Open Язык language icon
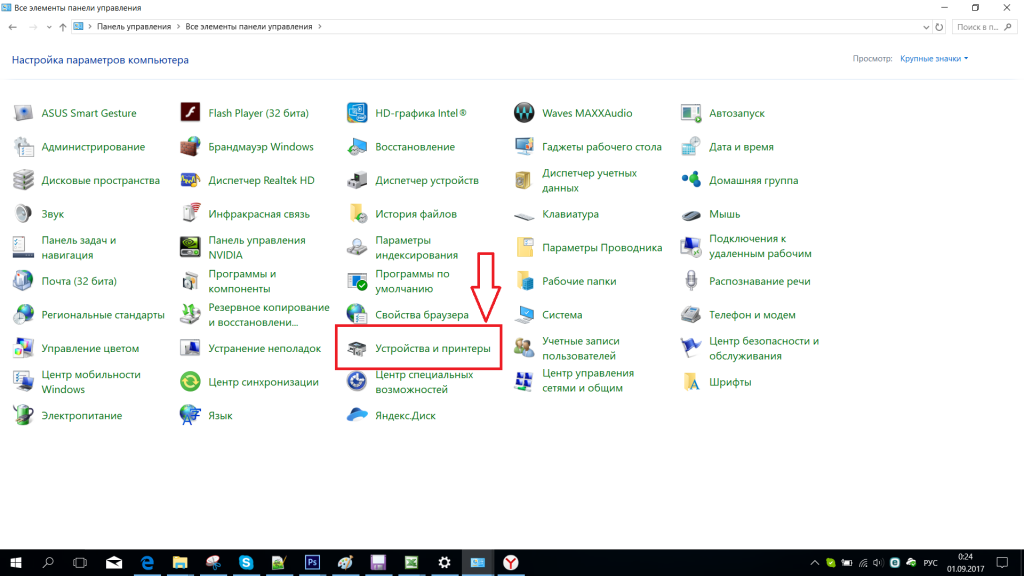Screen dimensions: 1024x576 click(190, 415)
